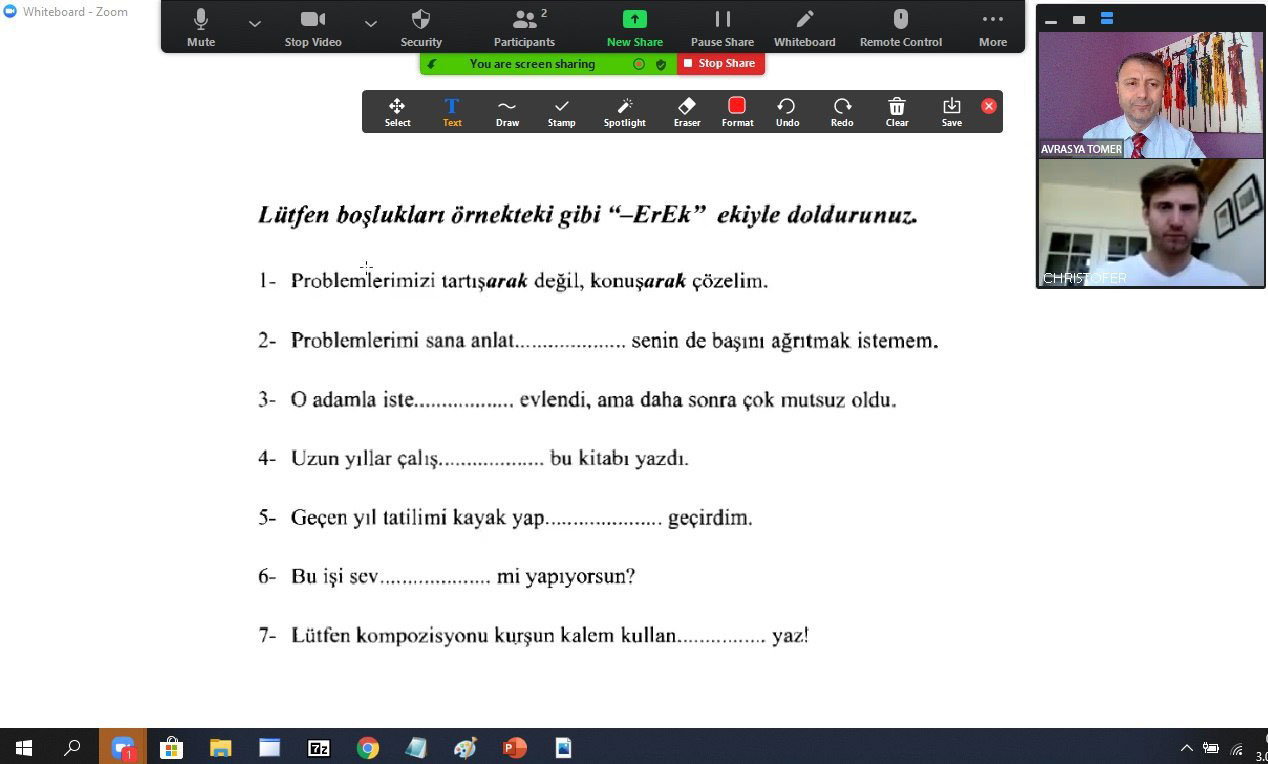Viewport: 1268px width, 764px height.
Task: Close the annotation toolbar with red X
Action: [988, 105]
